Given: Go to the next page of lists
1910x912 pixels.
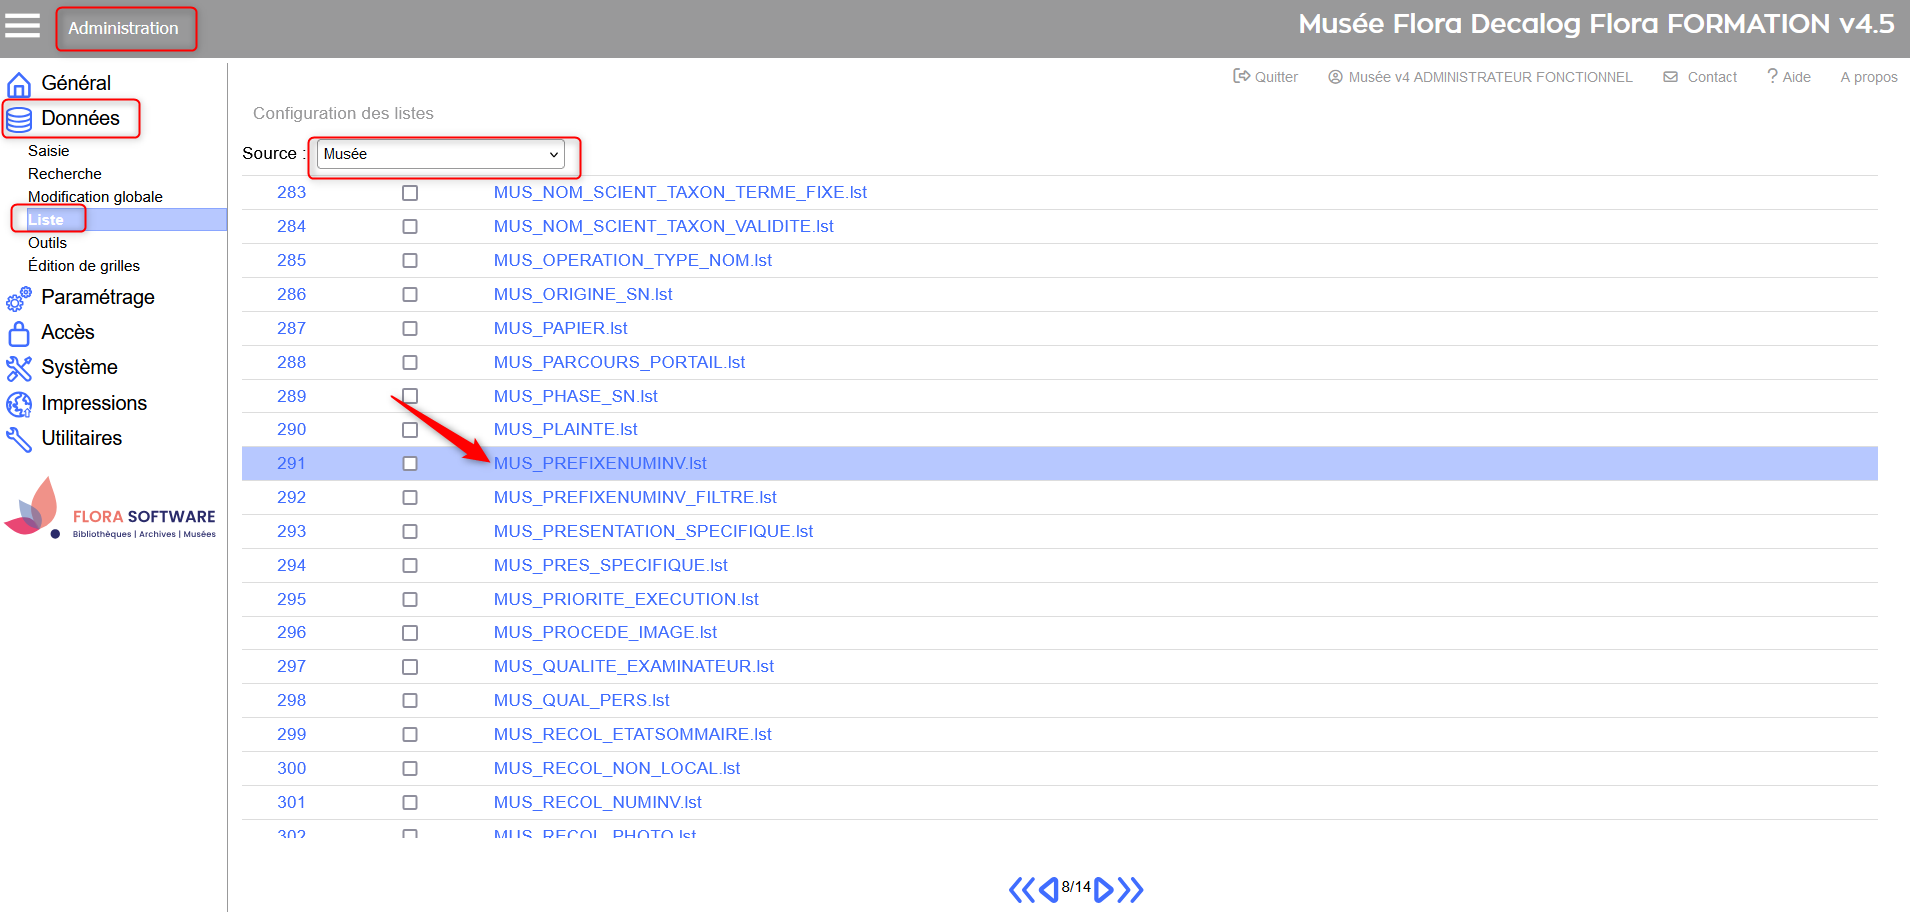Looking at the screenshot, I should [1104, 889].
